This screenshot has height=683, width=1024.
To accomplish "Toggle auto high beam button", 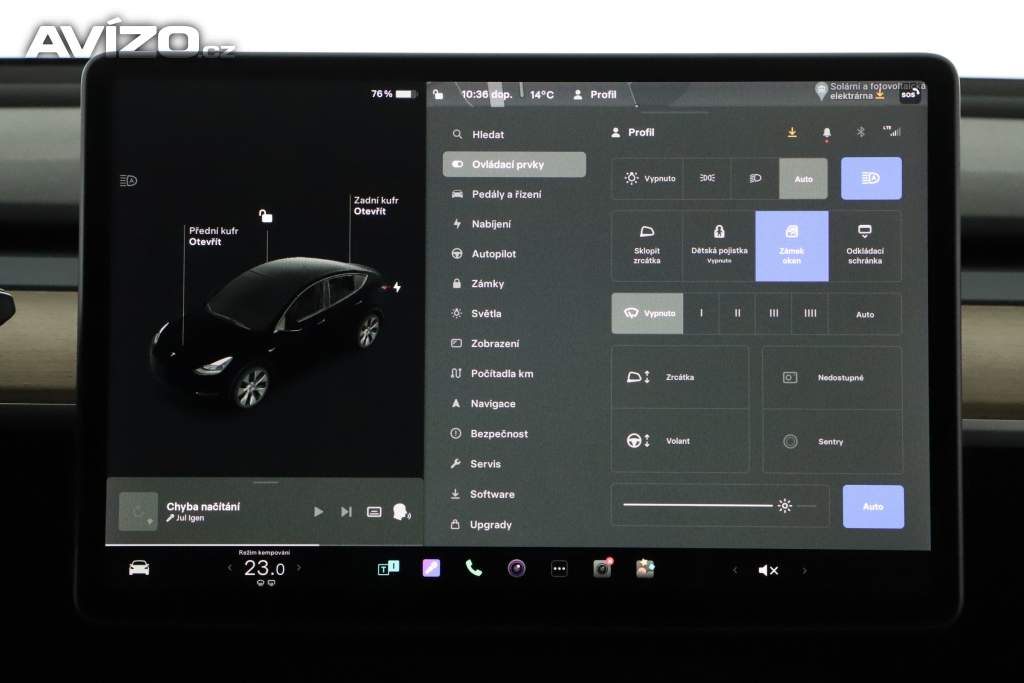I will (871, 178).
